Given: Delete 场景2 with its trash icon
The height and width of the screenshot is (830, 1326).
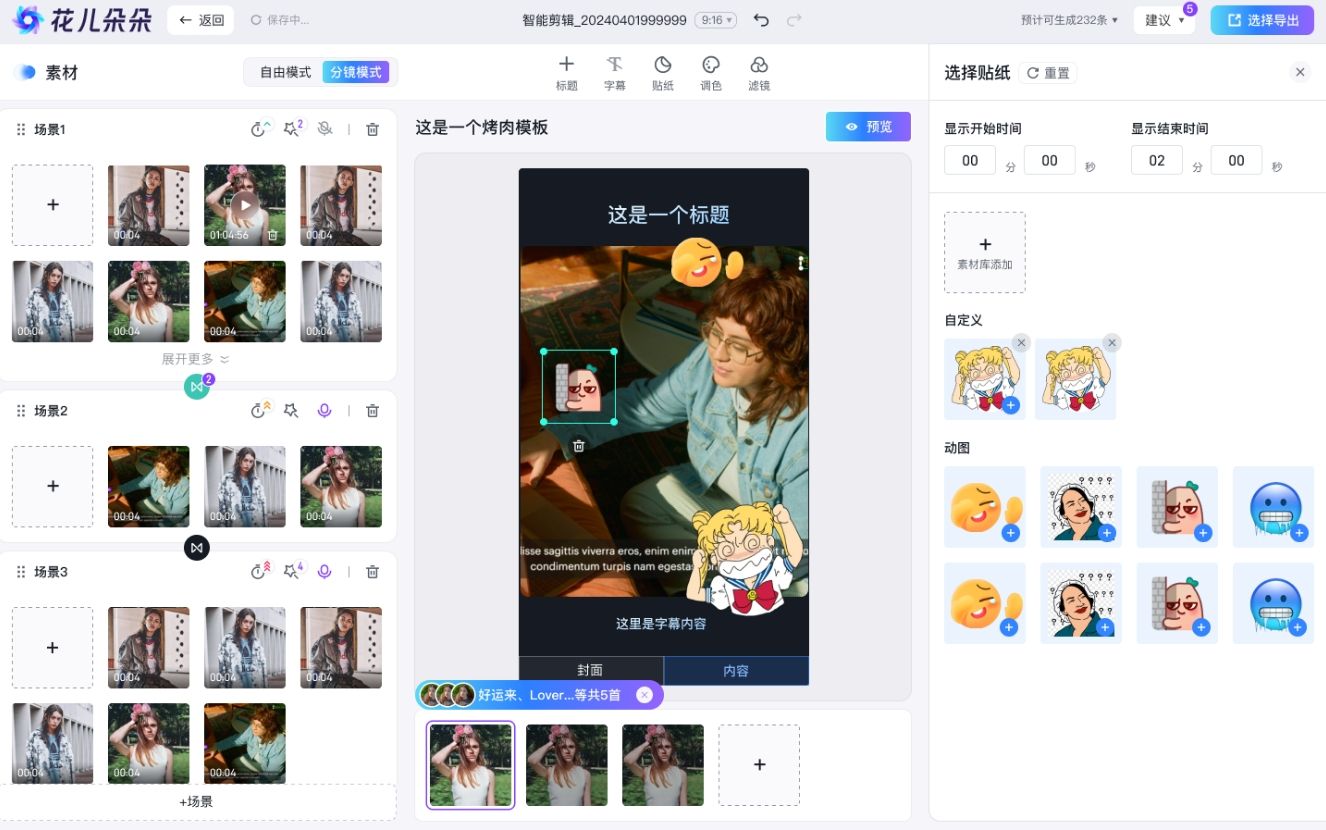Looking at the screenshot, I should (372, 410).
